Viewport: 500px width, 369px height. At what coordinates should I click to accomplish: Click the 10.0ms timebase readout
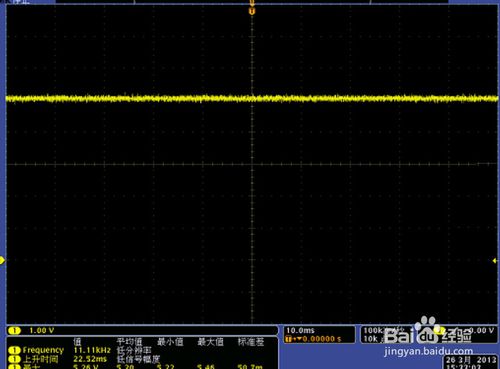pyautogui.click(x=300, y=330)
